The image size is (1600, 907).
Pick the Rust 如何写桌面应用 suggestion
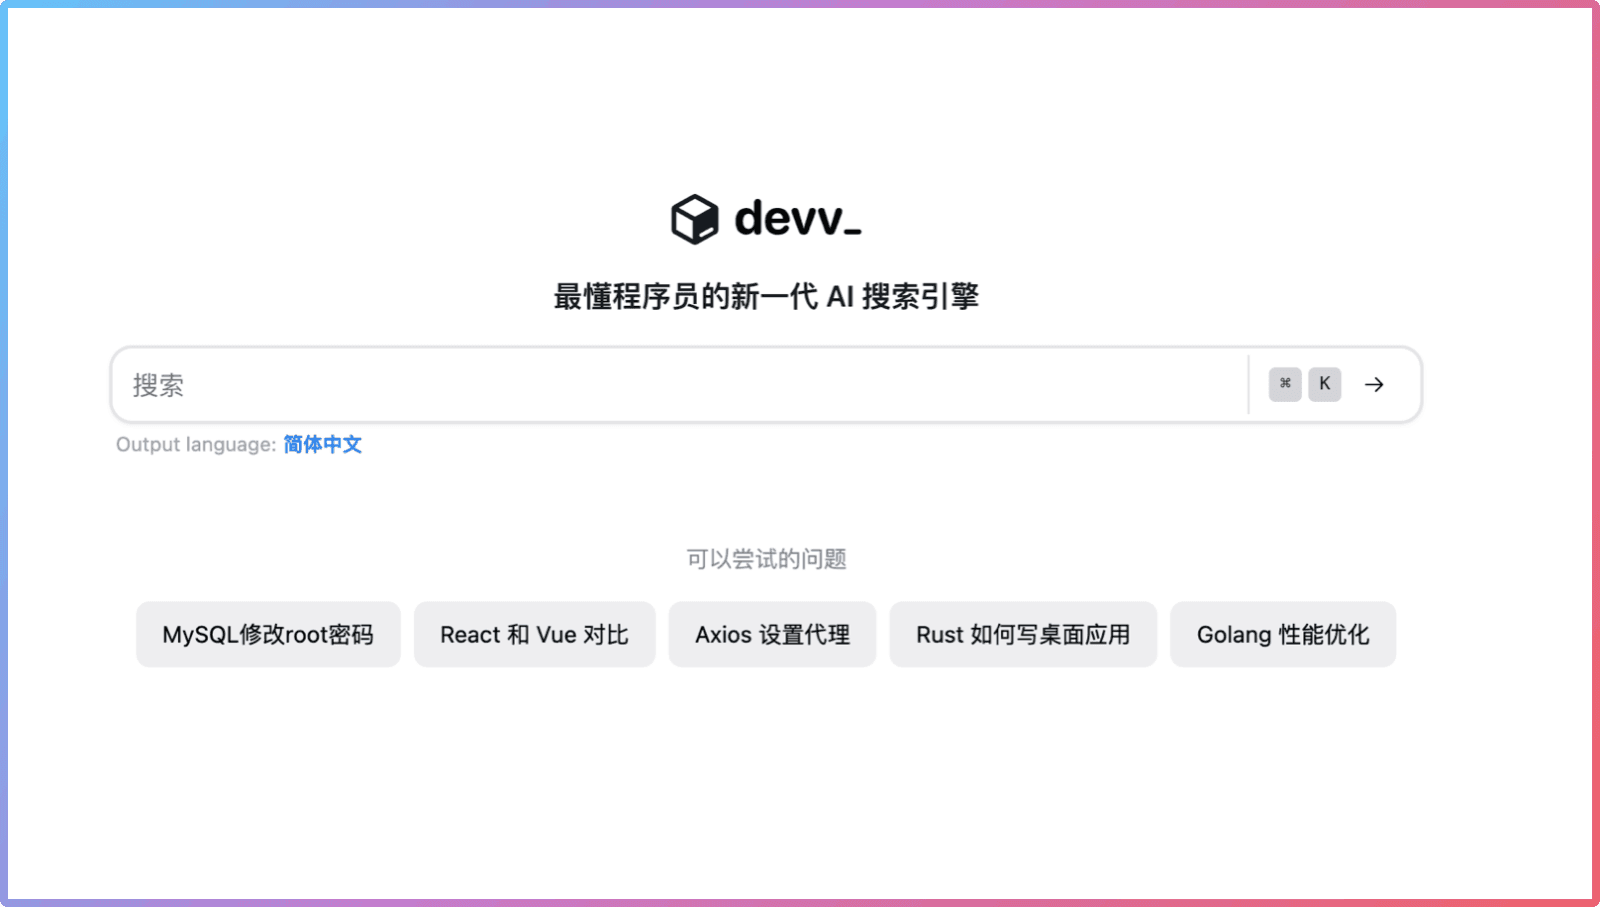[x=1023, y=634]
